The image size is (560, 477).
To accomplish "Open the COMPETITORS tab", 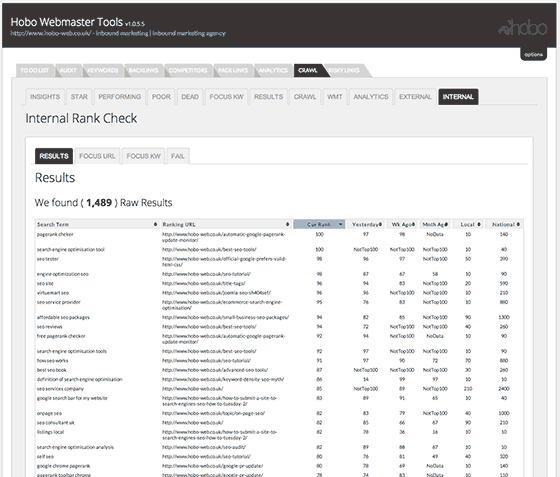I will [x=188, y=70].
